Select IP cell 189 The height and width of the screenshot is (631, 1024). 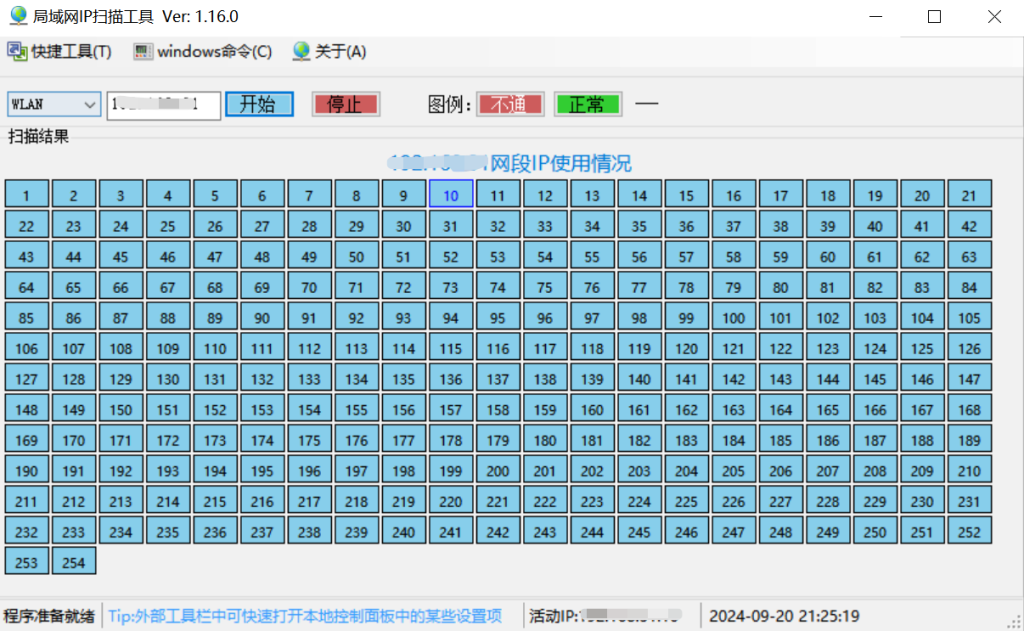(969, 440)
